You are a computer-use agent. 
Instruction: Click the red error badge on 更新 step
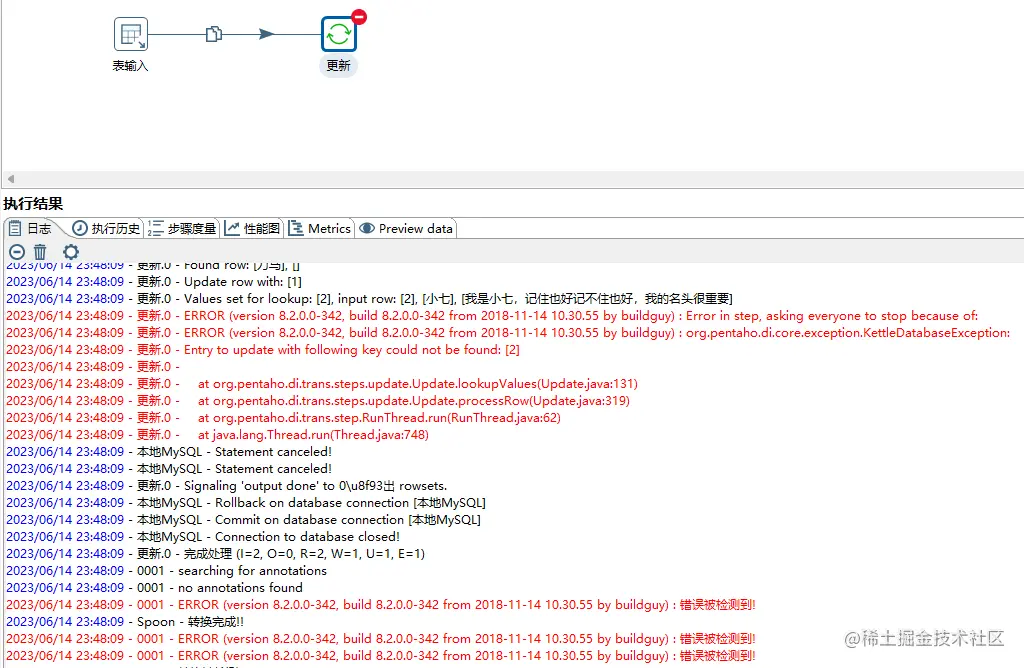point(359,17)
